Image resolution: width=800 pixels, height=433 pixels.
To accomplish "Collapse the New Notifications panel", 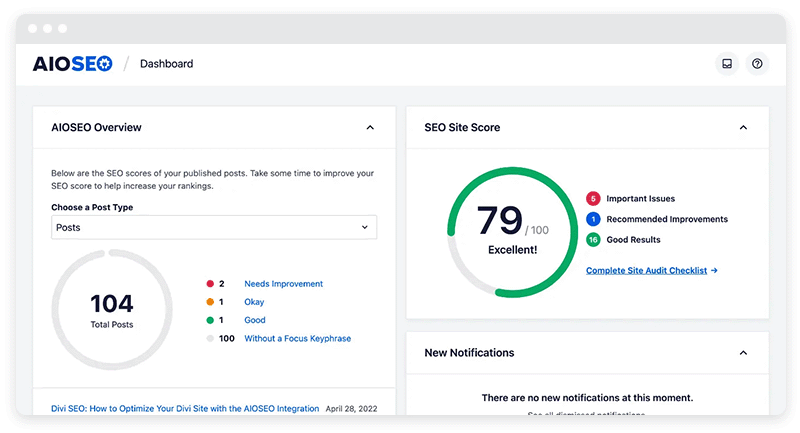I will [743, 353].
